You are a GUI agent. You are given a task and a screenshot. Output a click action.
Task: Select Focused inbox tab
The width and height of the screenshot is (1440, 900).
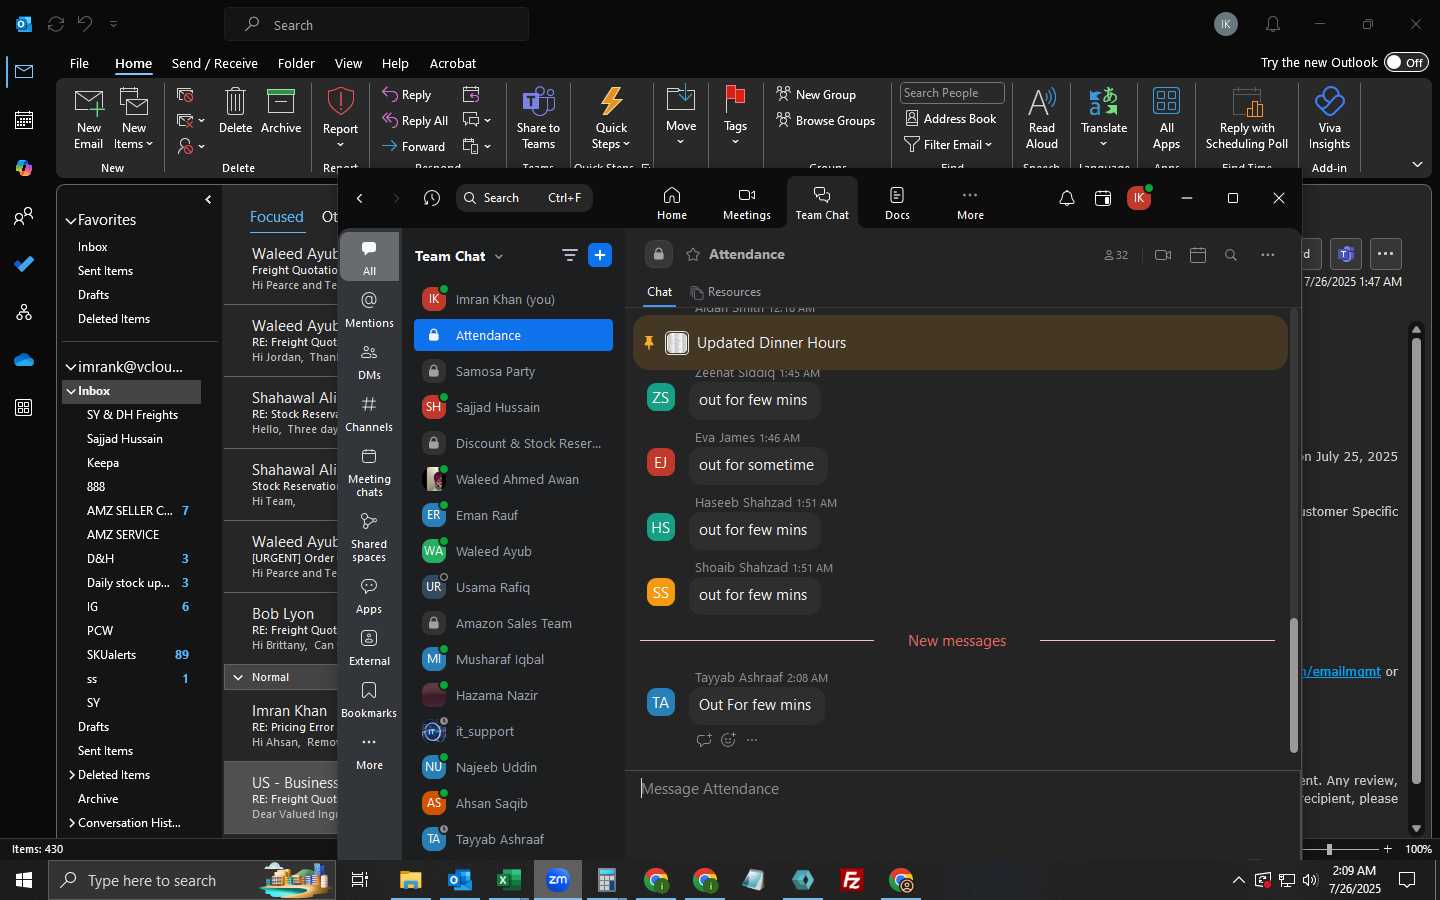[x=276, y=217]
